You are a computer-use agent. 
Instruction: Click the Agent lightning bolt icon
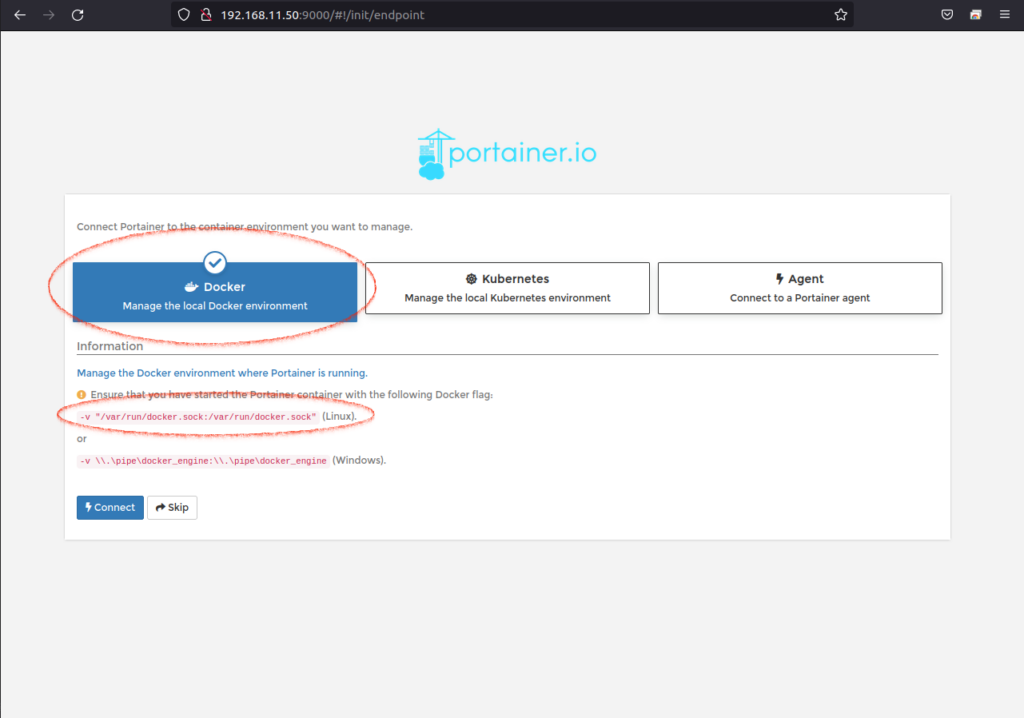pos(780,278)
